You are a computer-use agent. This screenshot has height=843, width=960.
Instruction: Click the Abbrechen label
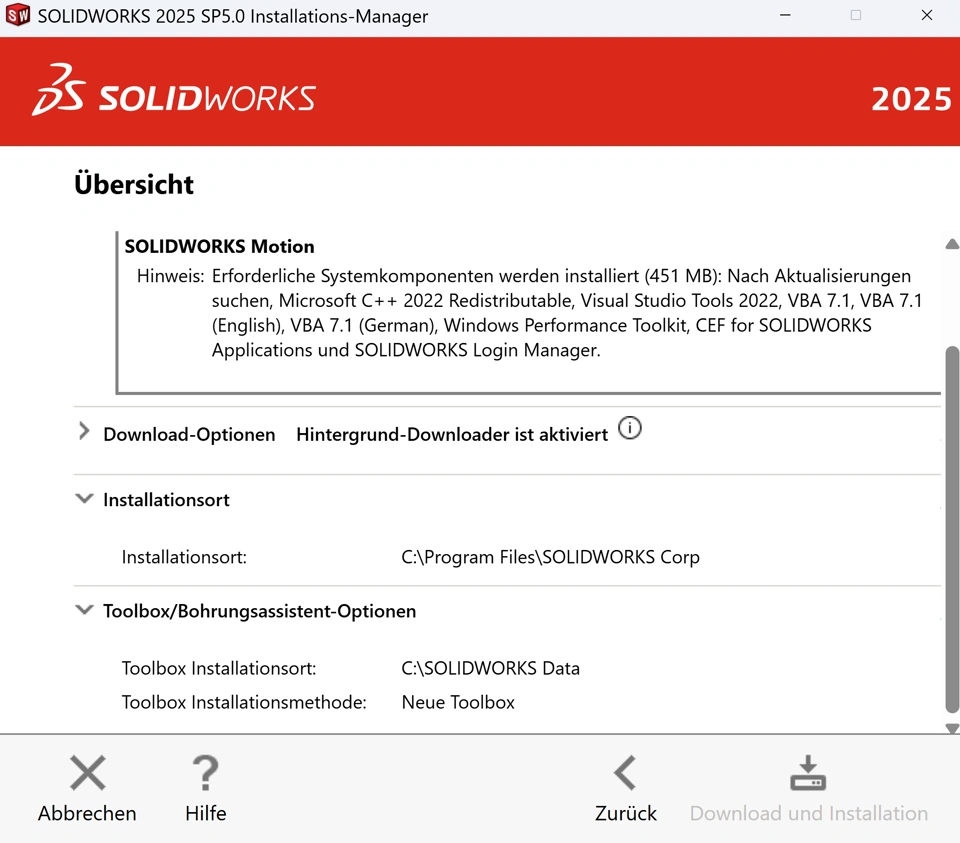point(87,814)
